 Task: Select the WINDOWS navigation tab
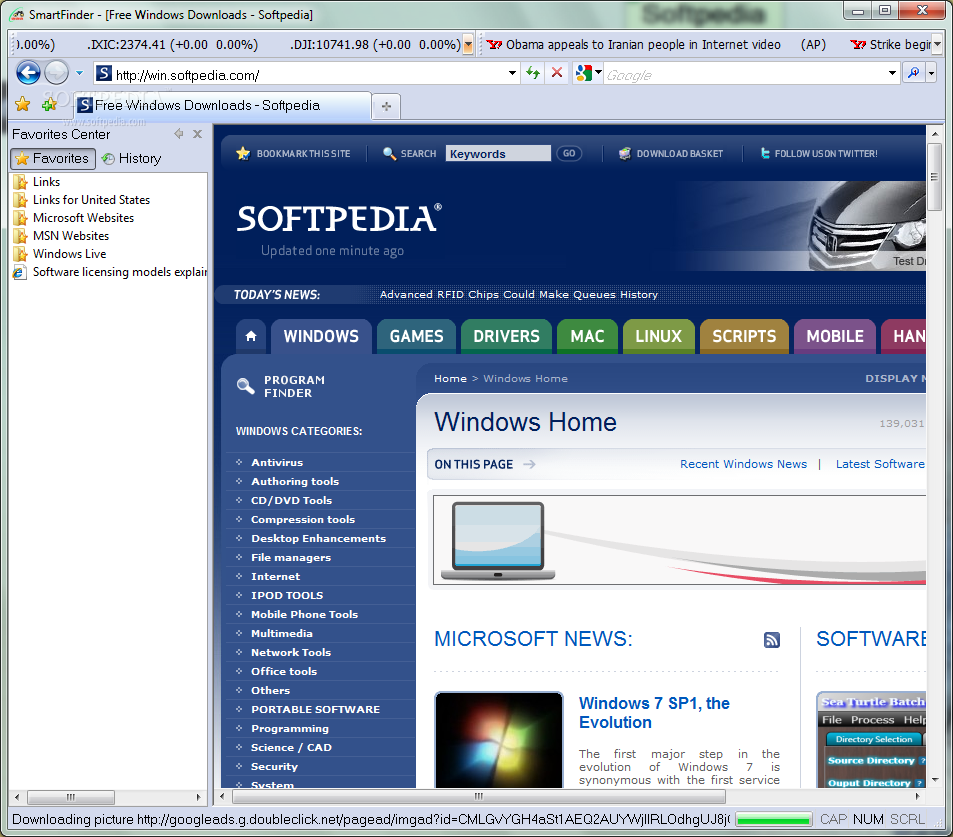pyautogui.click(x=321, y=336)
